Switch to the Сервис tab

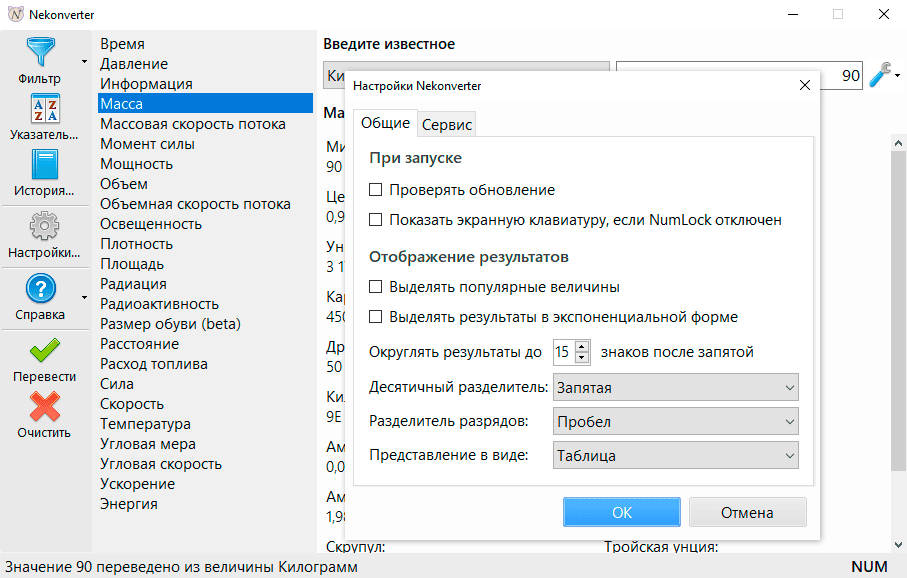tap(447, 124)
